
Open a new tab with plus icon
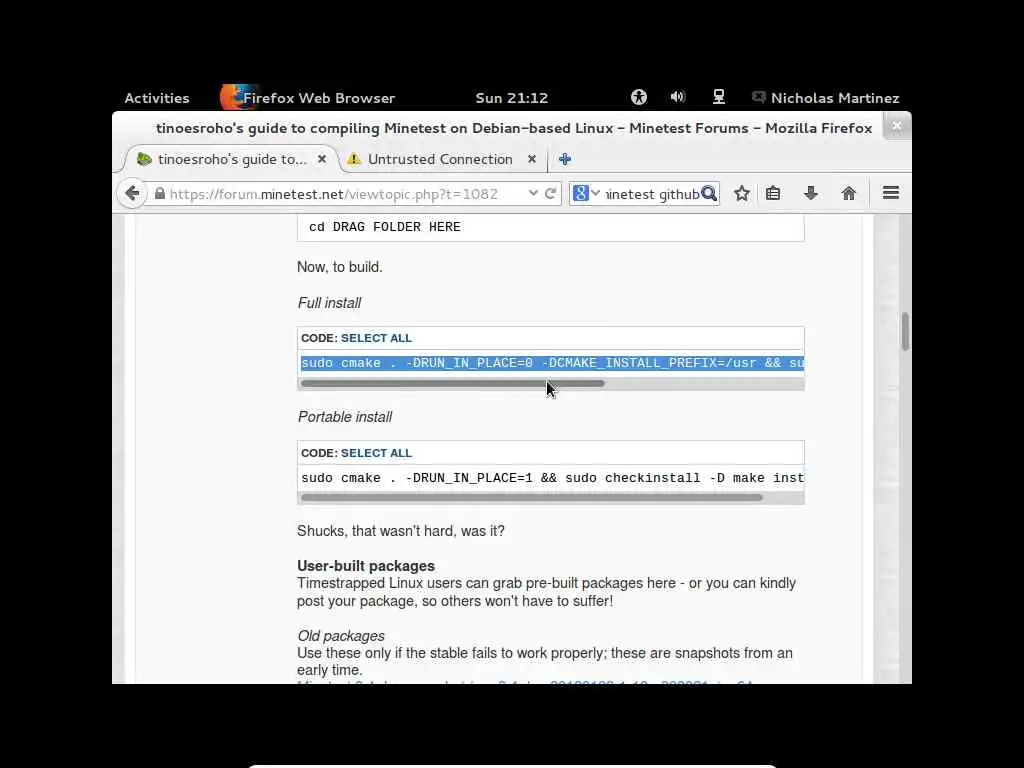[x=565, y=159]
